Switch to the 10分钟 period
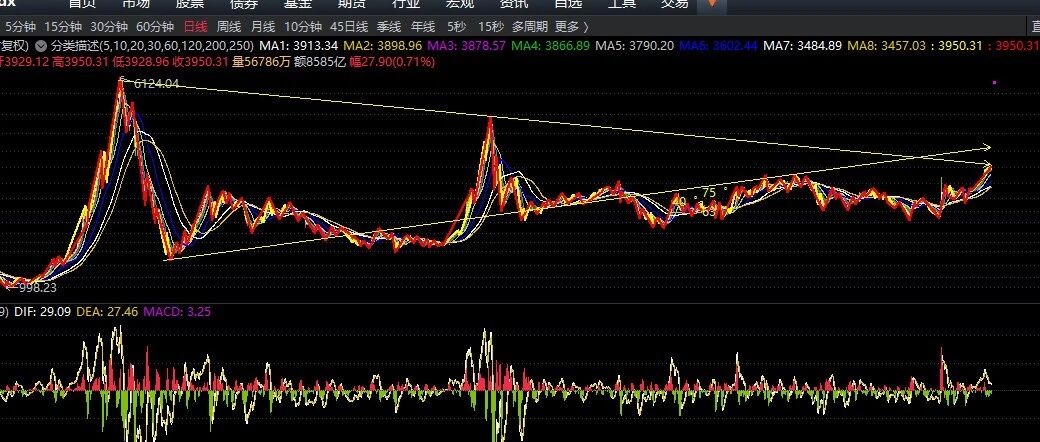Viewport: 1040px width, 442px height. [303, 27]
